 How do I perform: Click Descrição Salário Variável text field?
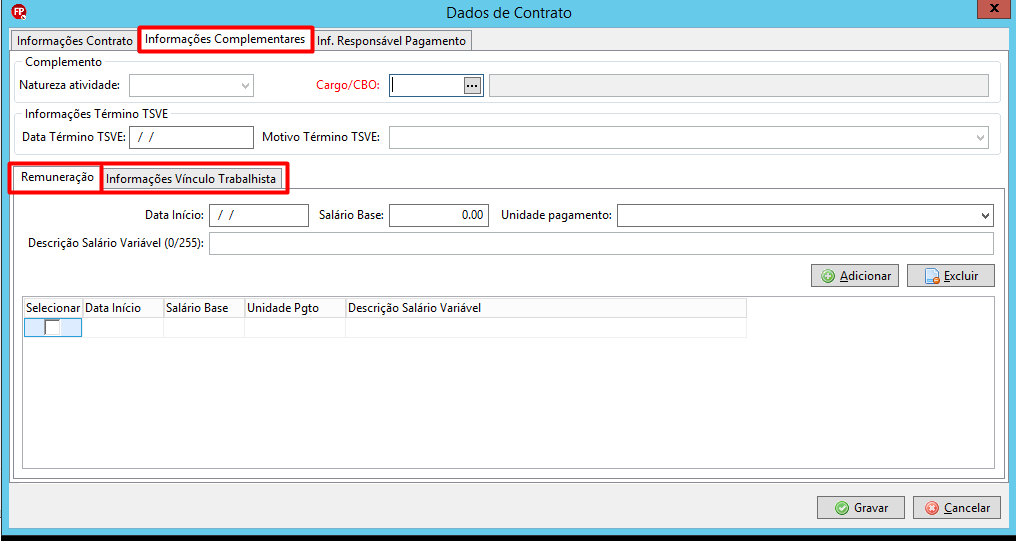(x=601, y=244)
